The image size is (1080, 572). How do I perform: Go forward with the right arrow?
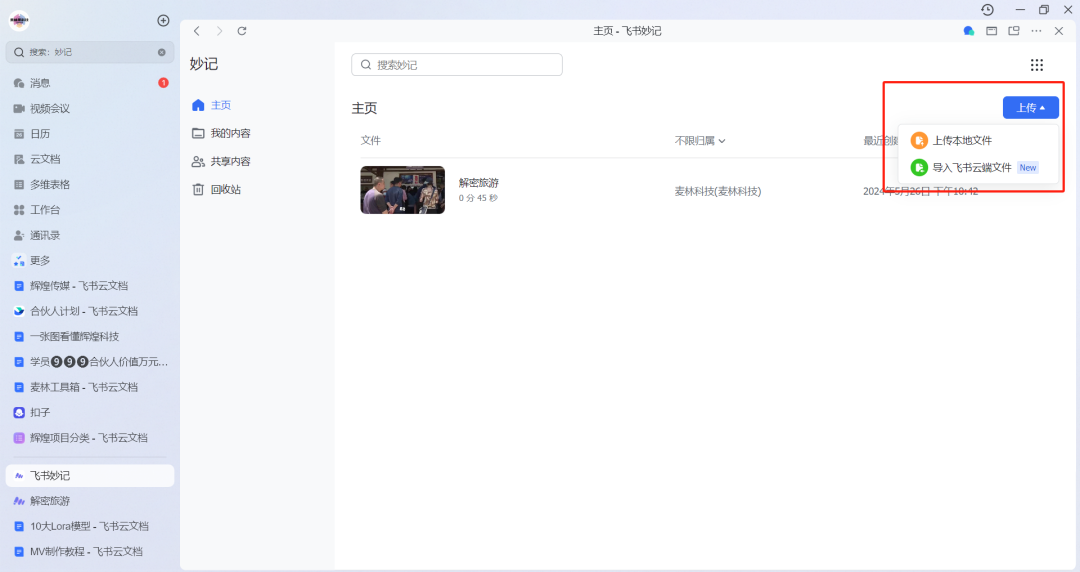pos(219,31)
